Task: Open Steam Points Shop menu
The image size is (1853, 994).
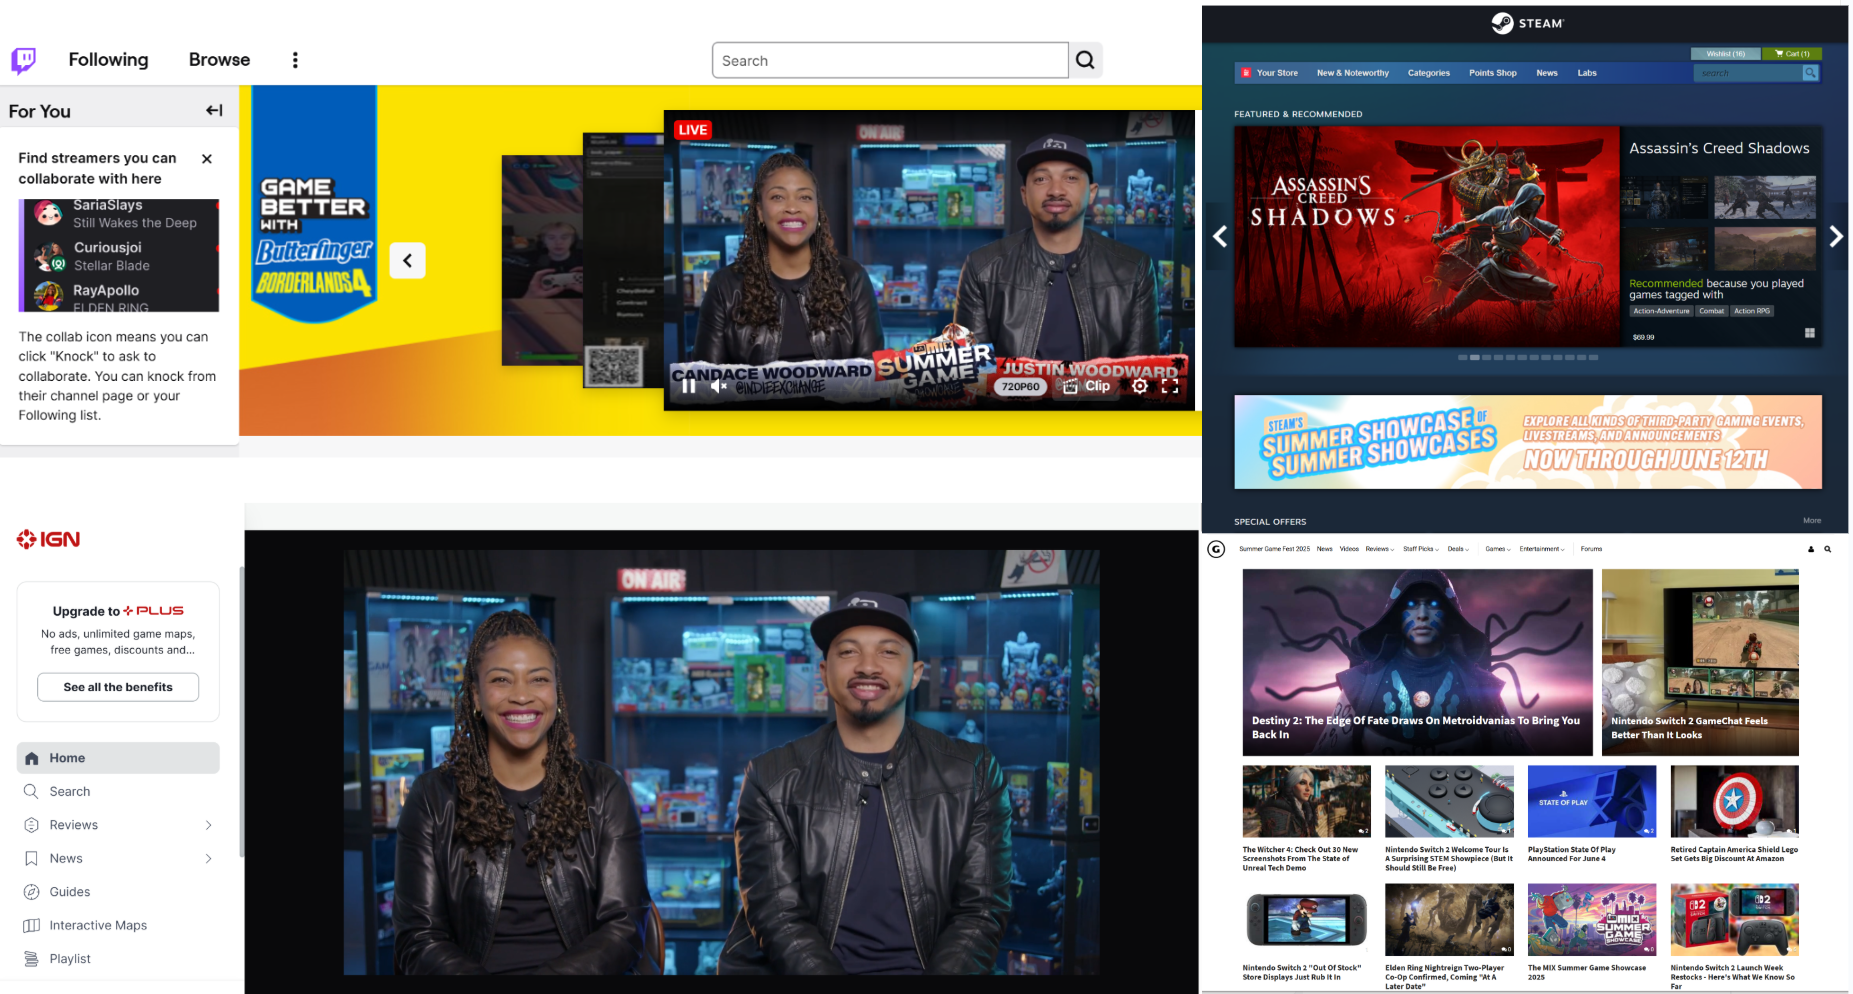Action: (1492, 73)
